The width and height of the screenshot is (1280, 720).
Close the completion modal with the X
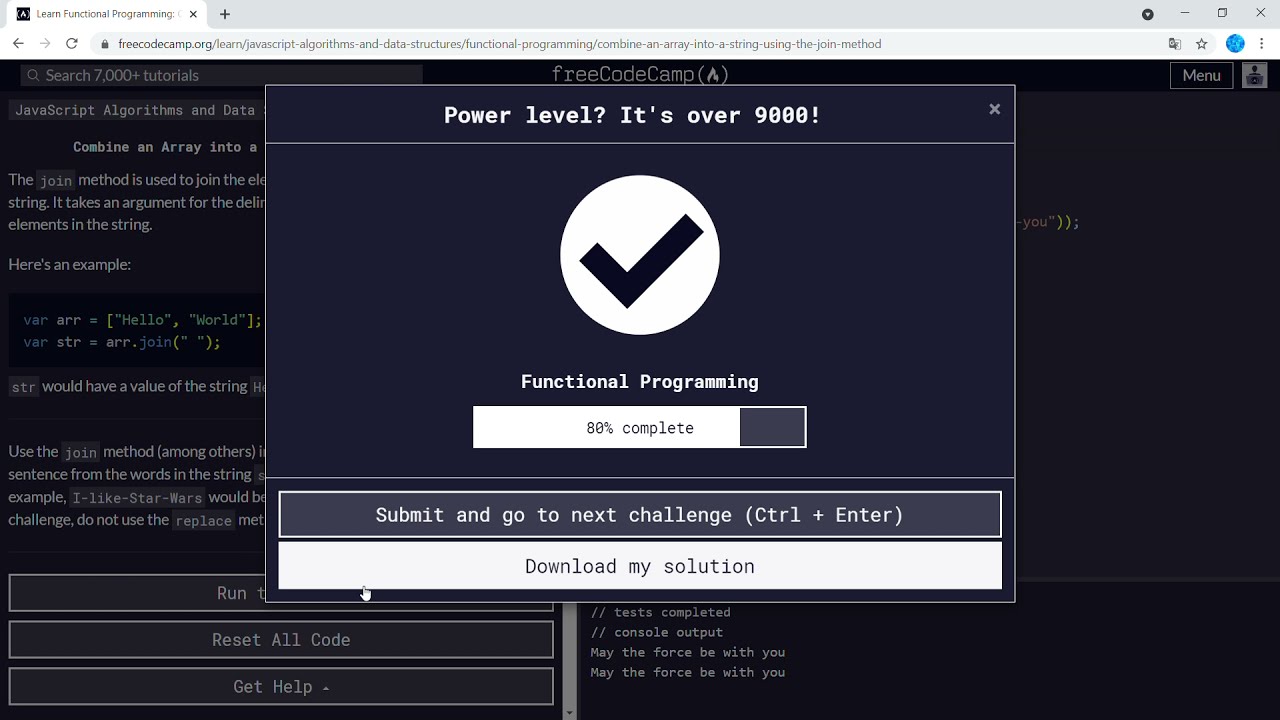point(994,109)
